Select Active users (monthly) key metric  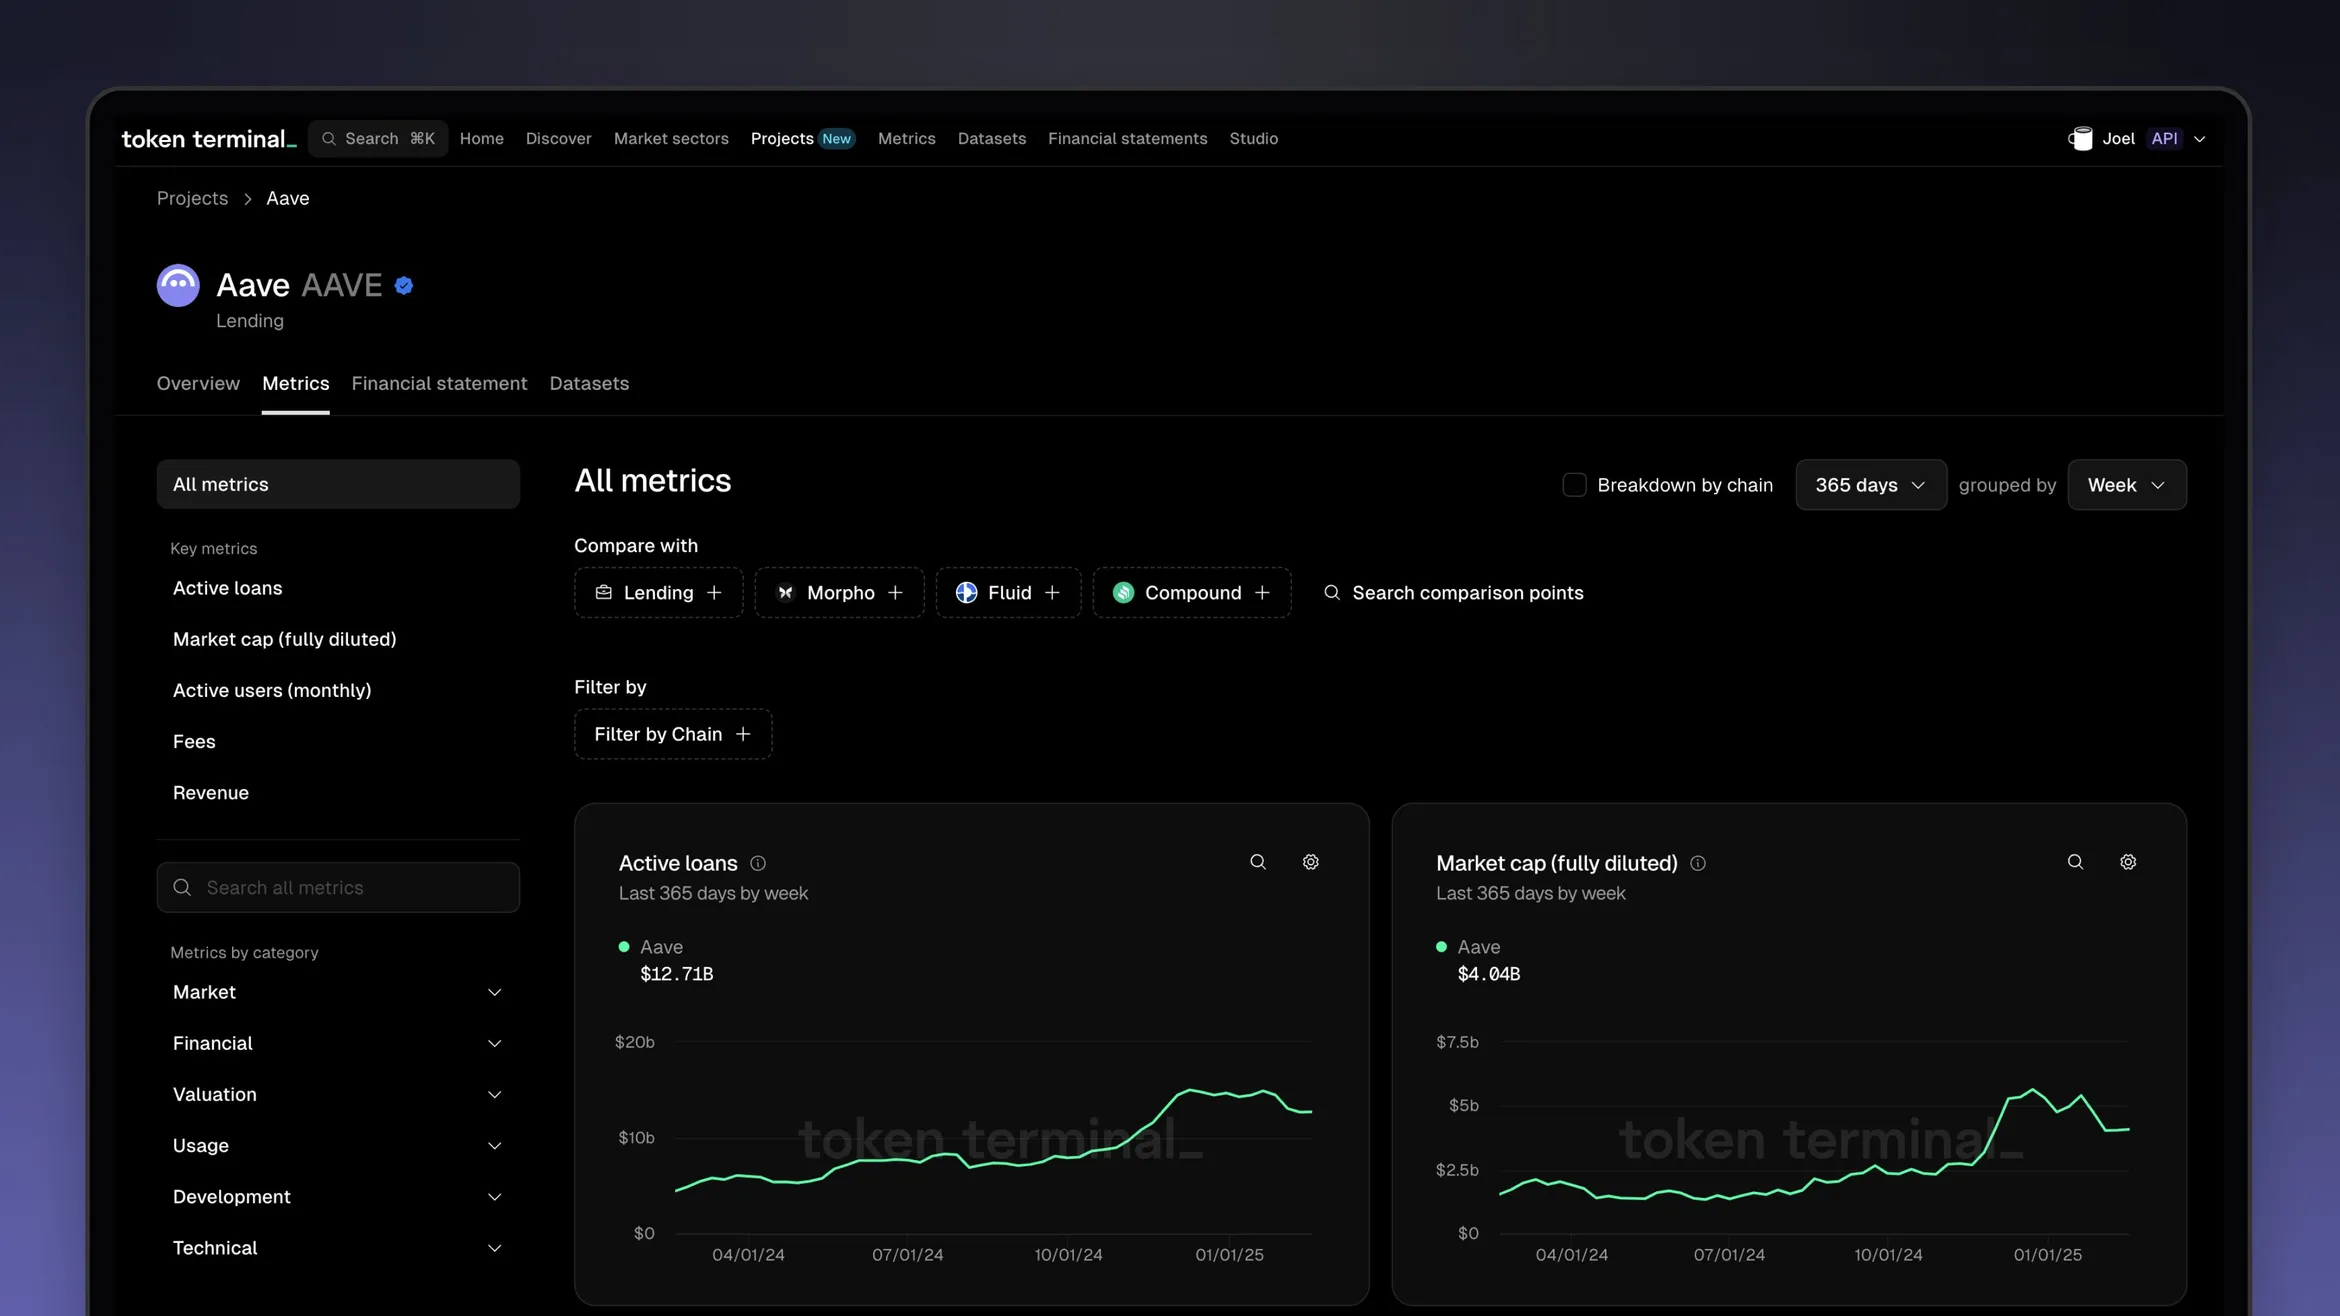tap(272, 691)
